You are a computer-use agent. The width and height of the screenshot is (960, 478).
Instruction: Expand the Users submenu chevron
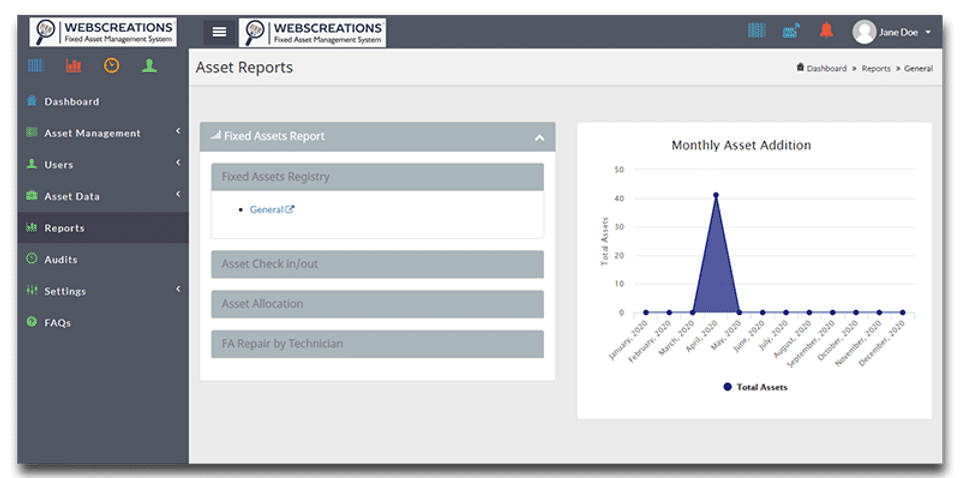(178, 163)
